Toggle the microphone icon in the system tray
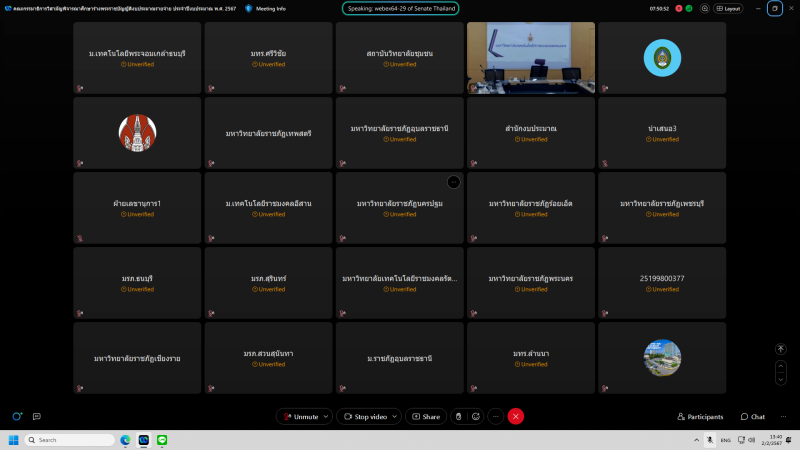This screenshot has height=450, width=800. point(709,440)
